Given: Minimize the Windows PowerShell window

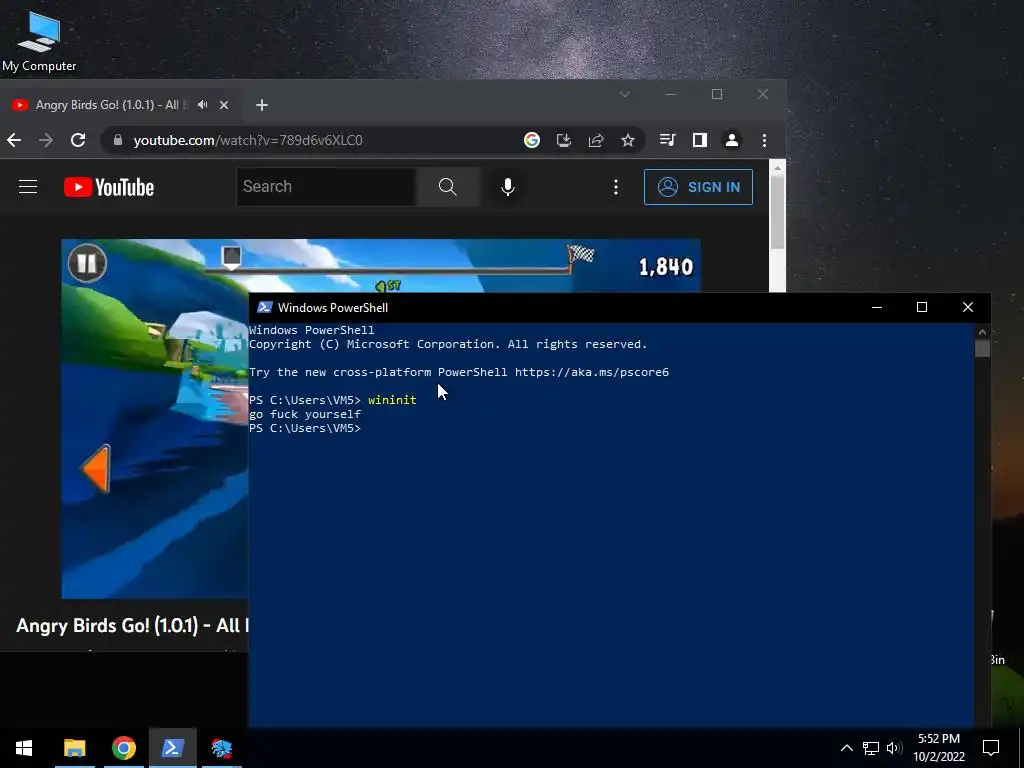Looking at the screenshot, I should (877, 307).
